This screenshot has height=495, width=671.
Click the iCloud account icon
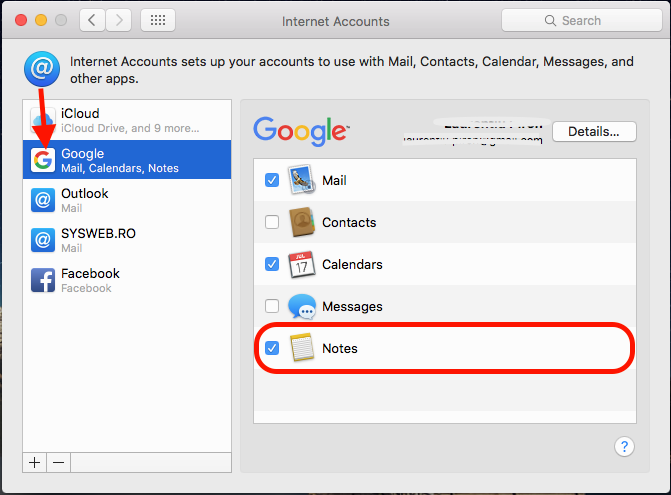[43, 120]
